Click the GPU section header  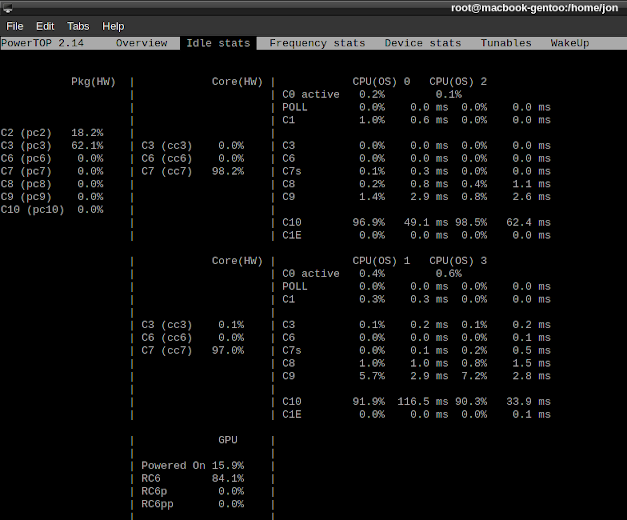(228, 440)
